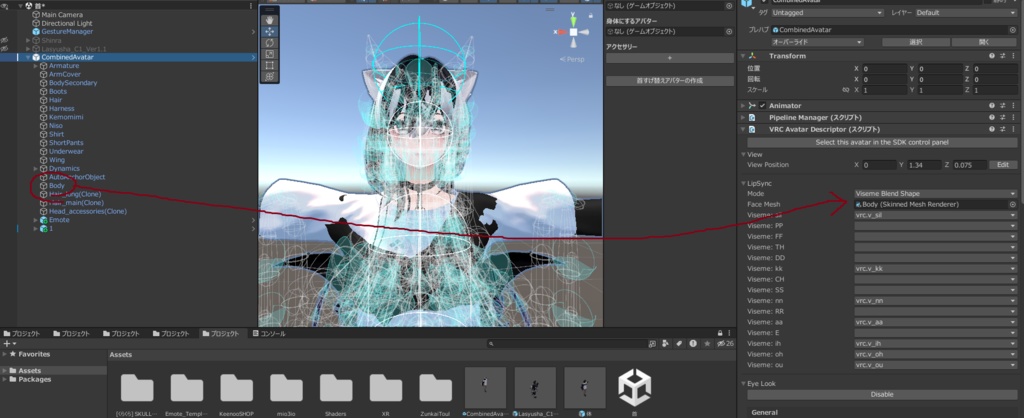Screen dimensions: 1024x418
Task: Expand the Pipeline Manager component foldout
Action: 743,118
